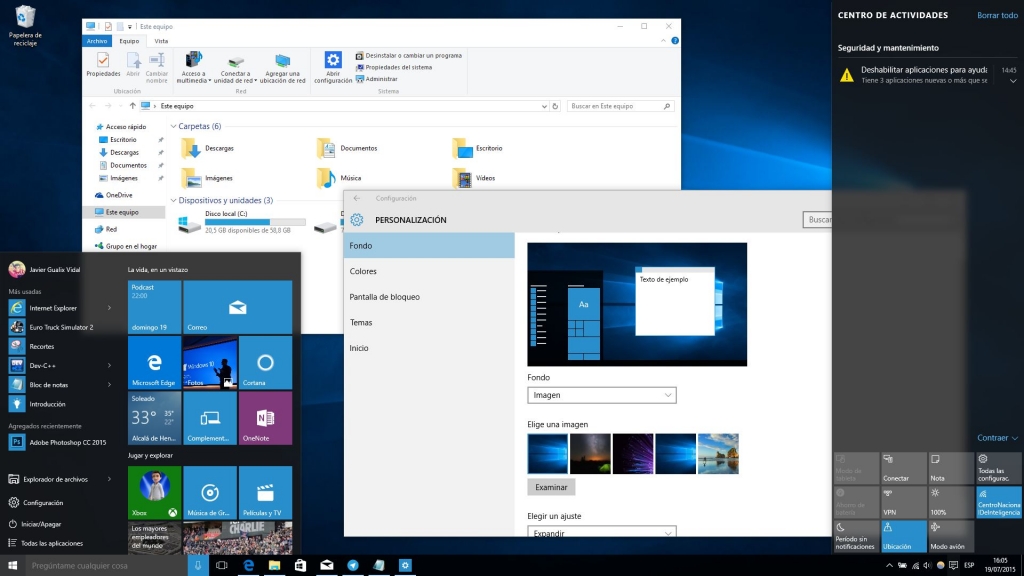The width and height of the screenshot is (1024, 576).
Task: Click the Cortana microphone icon
Action: coord(197,566)
